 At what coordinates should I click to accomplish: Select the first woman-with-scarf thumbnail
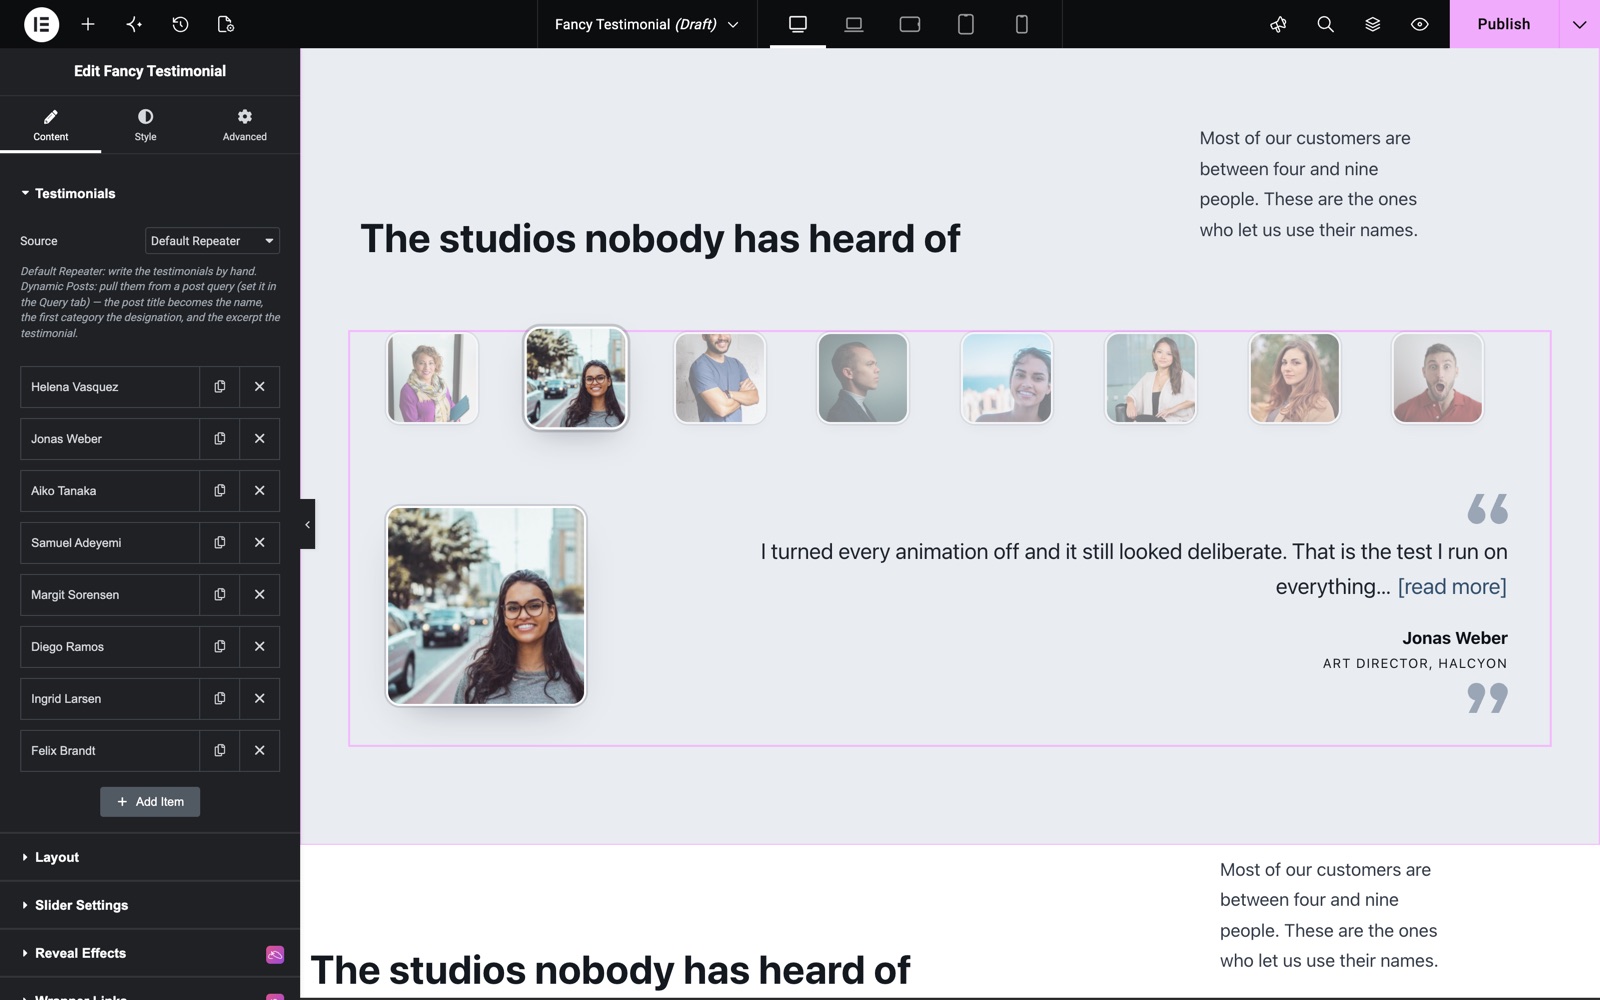pyautogui.click(x=433, y=378)
